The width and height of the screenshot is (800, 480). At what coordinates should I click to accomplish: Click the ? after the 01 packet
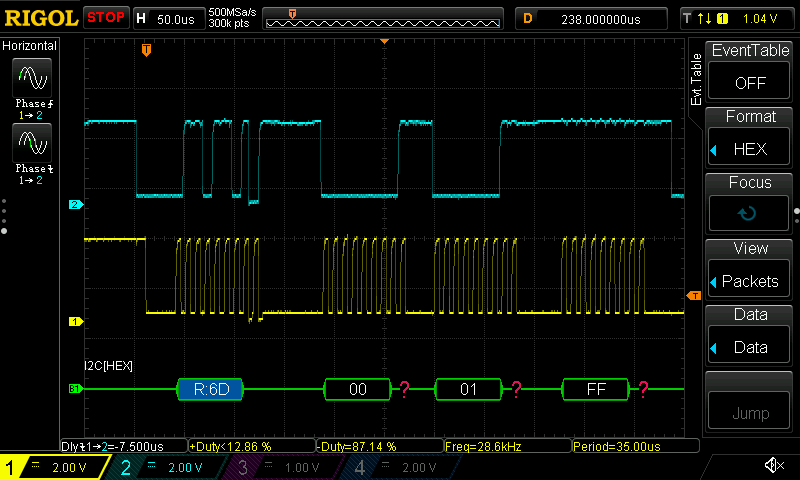click(516, 389)
